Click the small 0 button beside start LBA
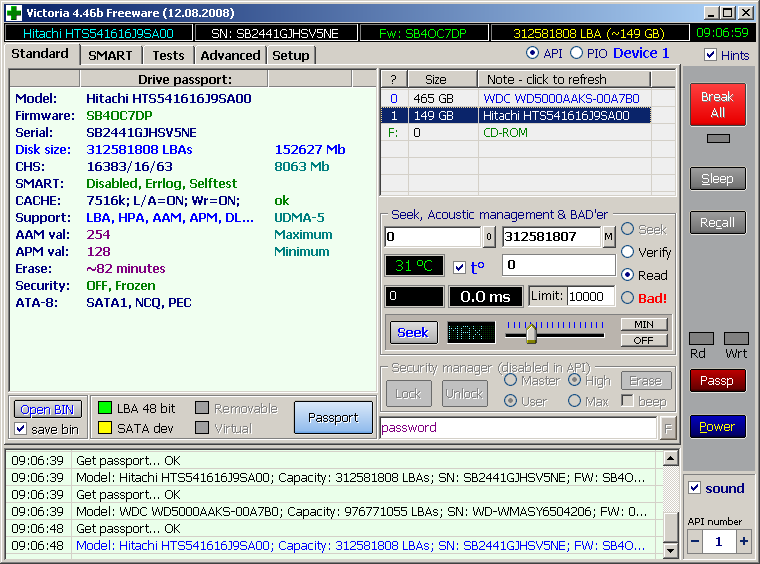 pyautogui.click(x=489, y=237)
